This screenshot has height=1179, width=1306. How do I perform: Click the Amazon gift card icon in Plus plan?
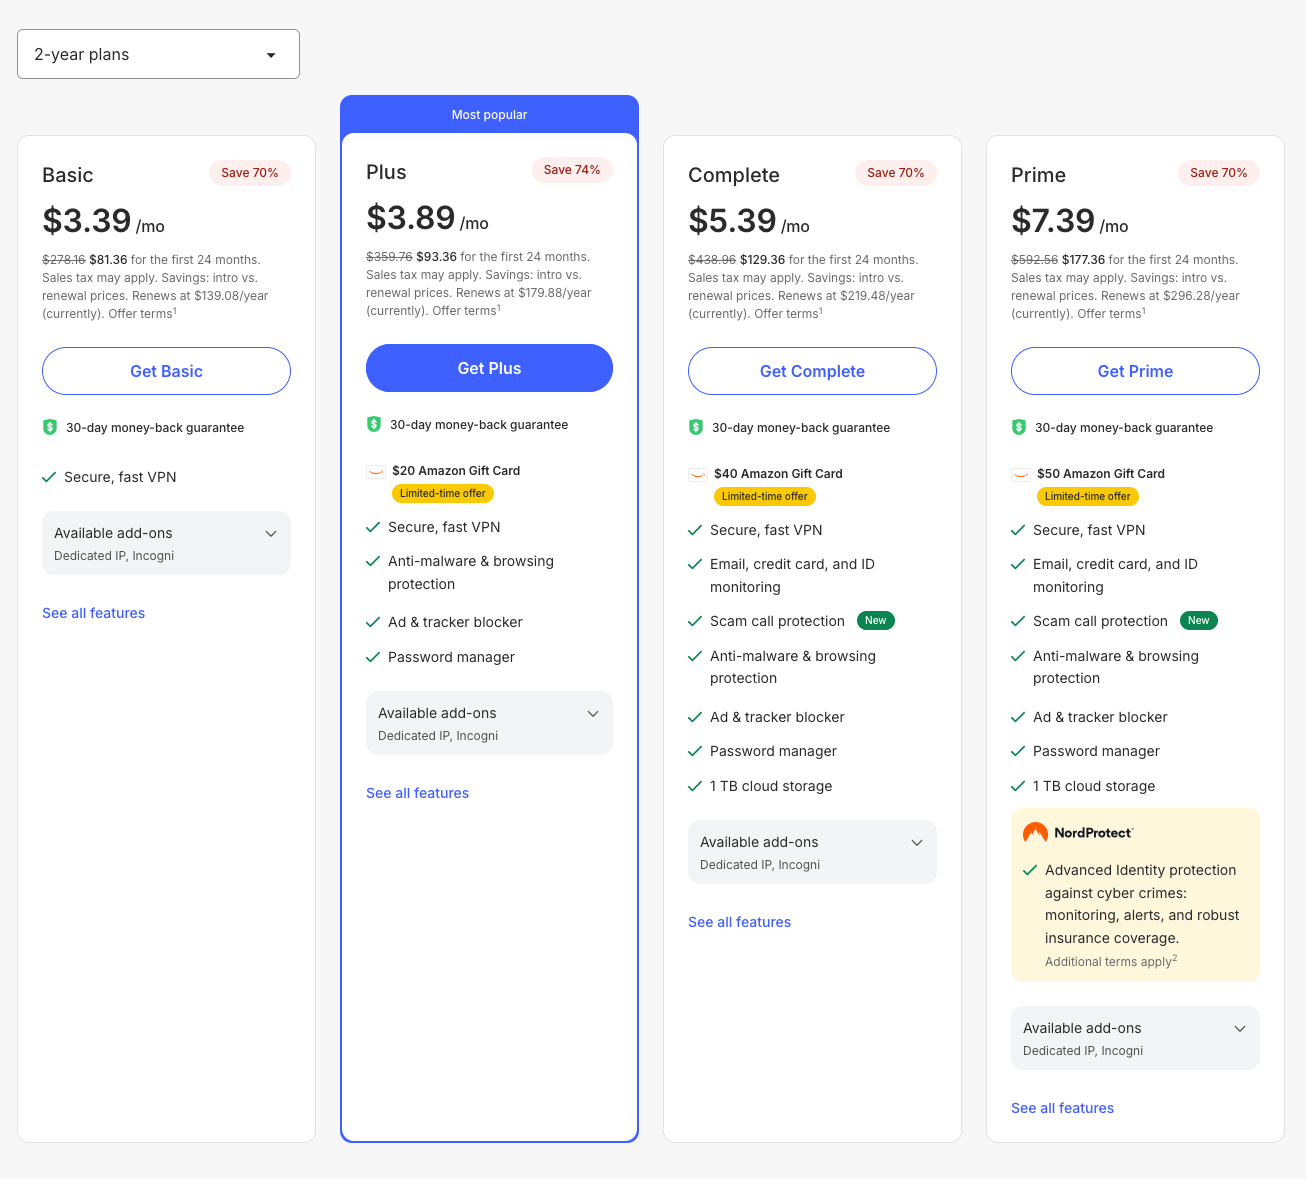pos(375,471)
